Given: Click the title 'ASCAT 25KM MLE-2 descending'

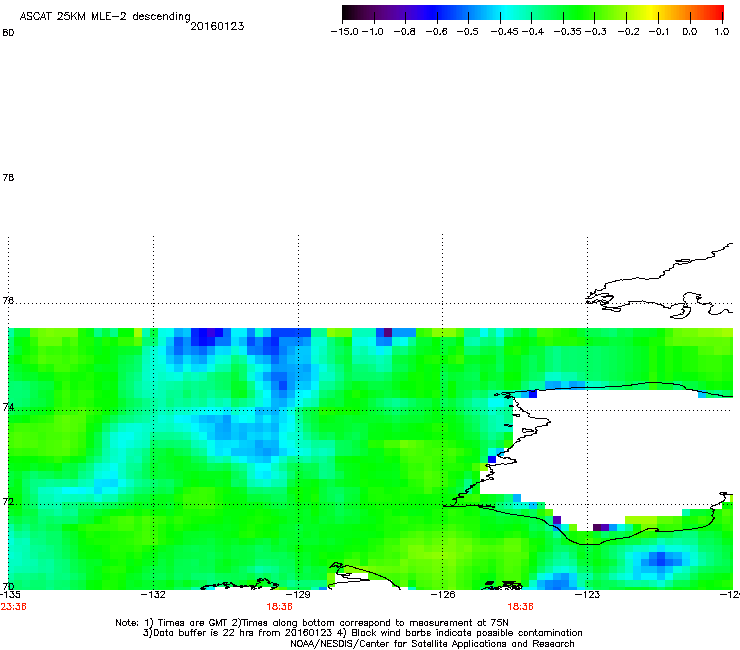Looking at the screenshot, I should coord(105,16).
